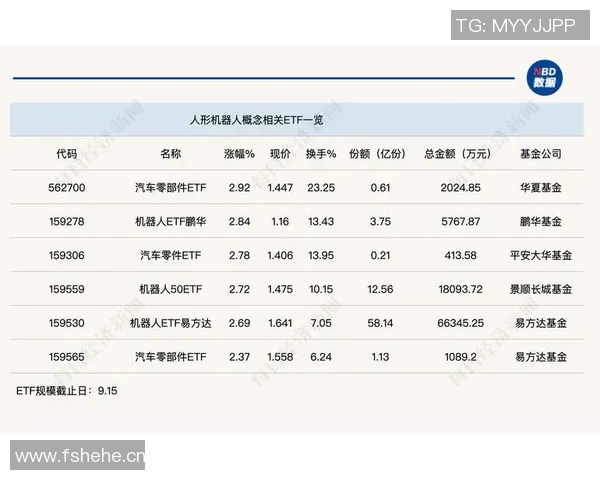Image resolution: width=600 pixels, height=480 pixels.
Task: Click the 名称 column header
Action: click(170, 154)
